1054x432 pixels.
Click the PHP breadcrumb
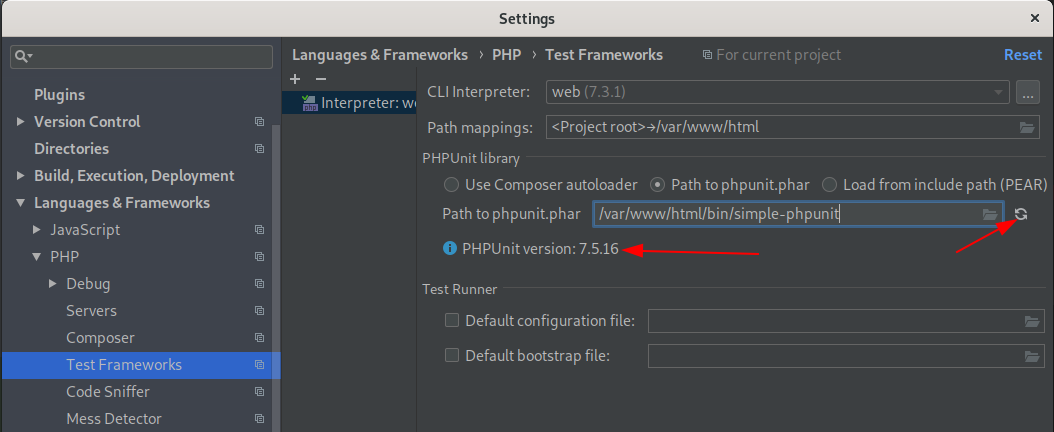(x=506, y=55)
